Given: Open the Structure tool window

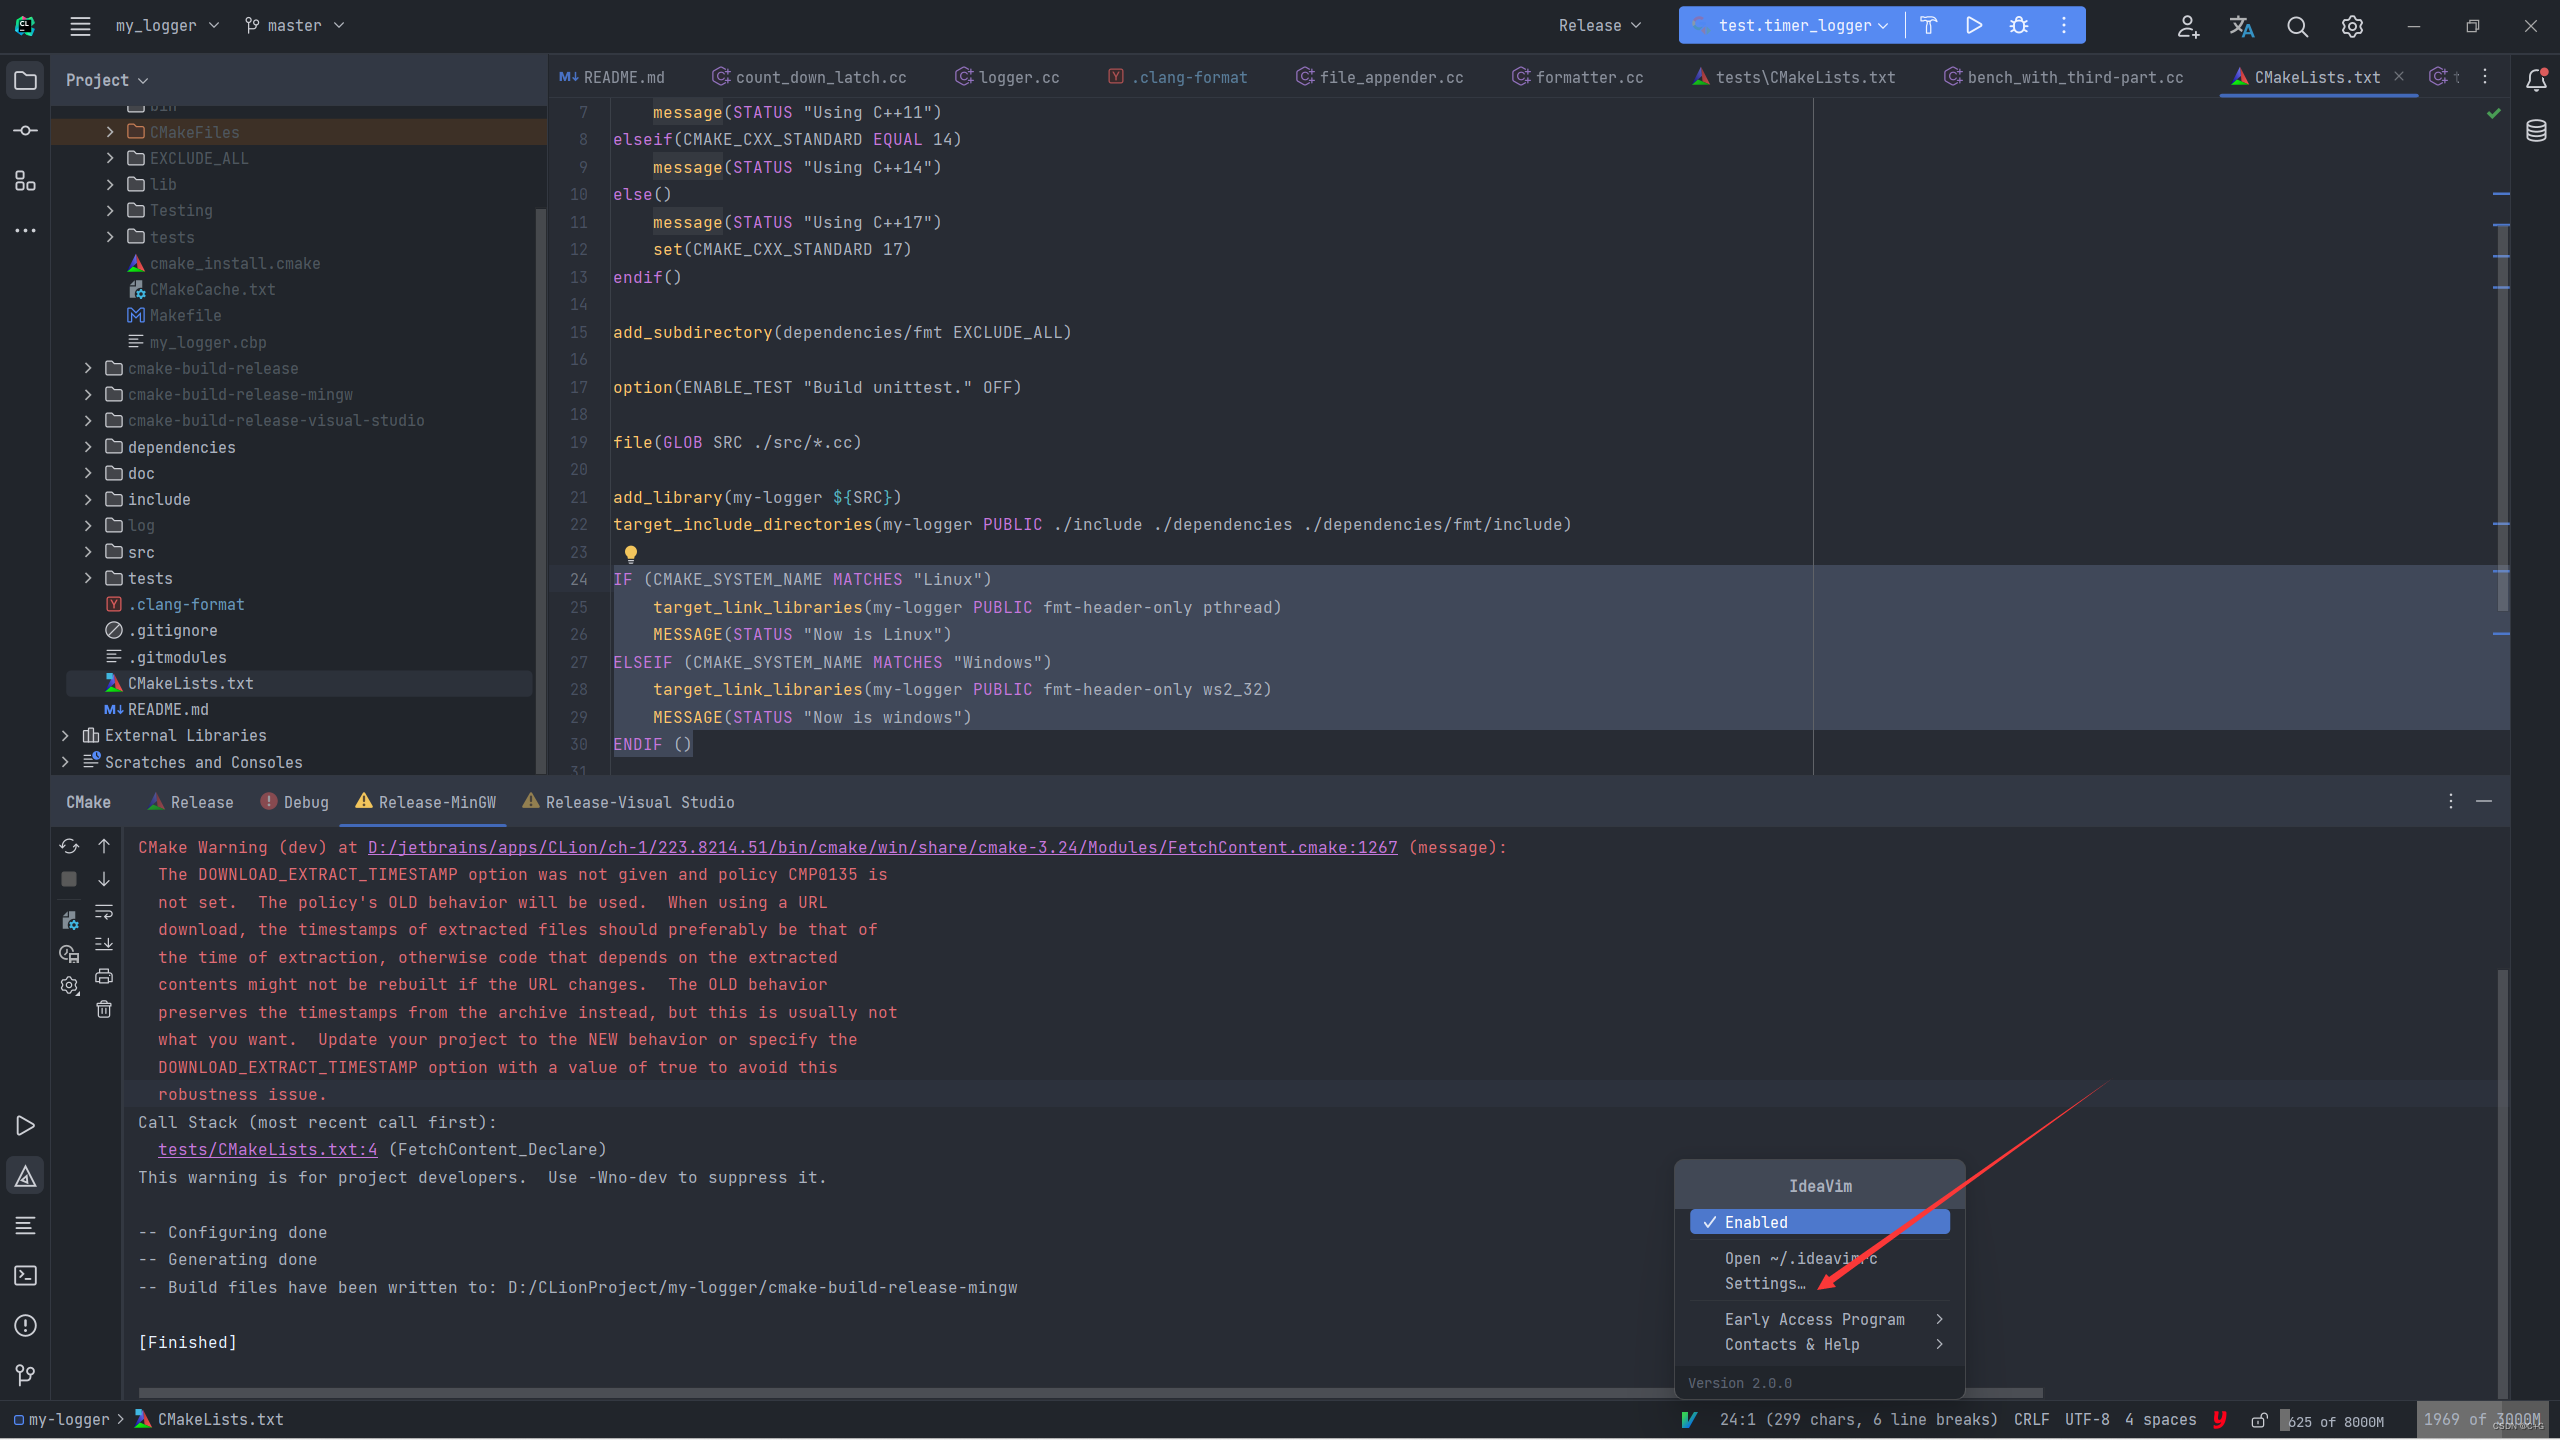Looking at the screenshot, I should [26, 181].
